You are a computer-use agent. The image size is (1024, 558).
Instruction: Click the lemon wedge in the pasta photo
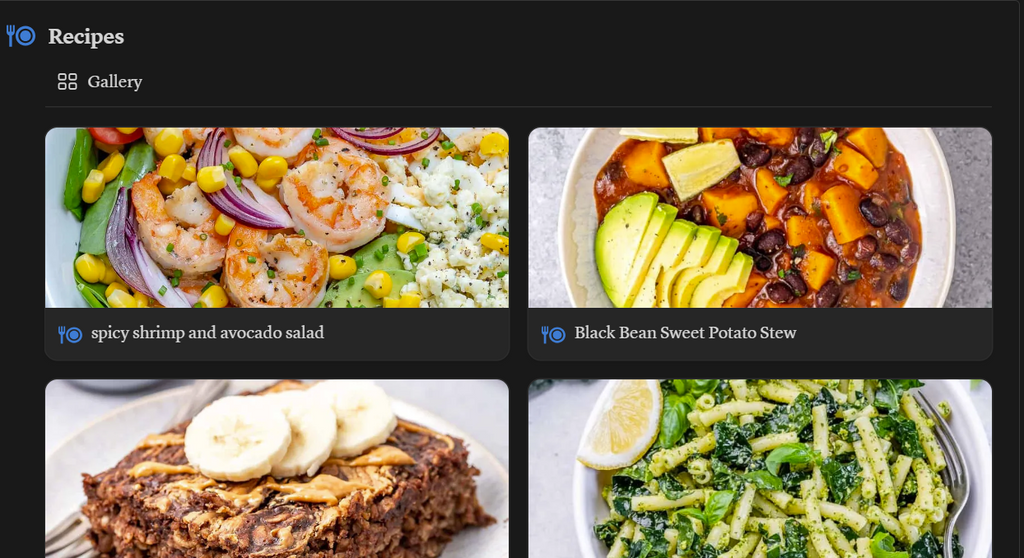click(619, 423)
